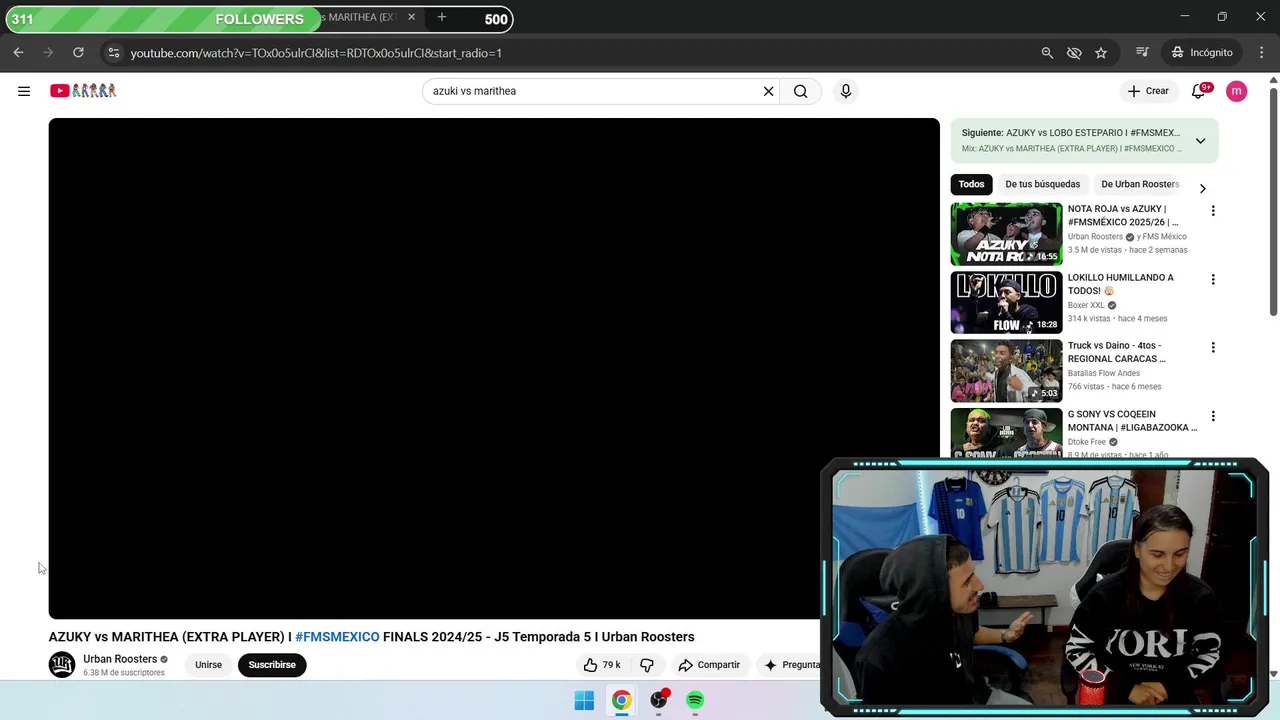Open Batallas Flow Andes channel name

click(x=1104, y=373)
